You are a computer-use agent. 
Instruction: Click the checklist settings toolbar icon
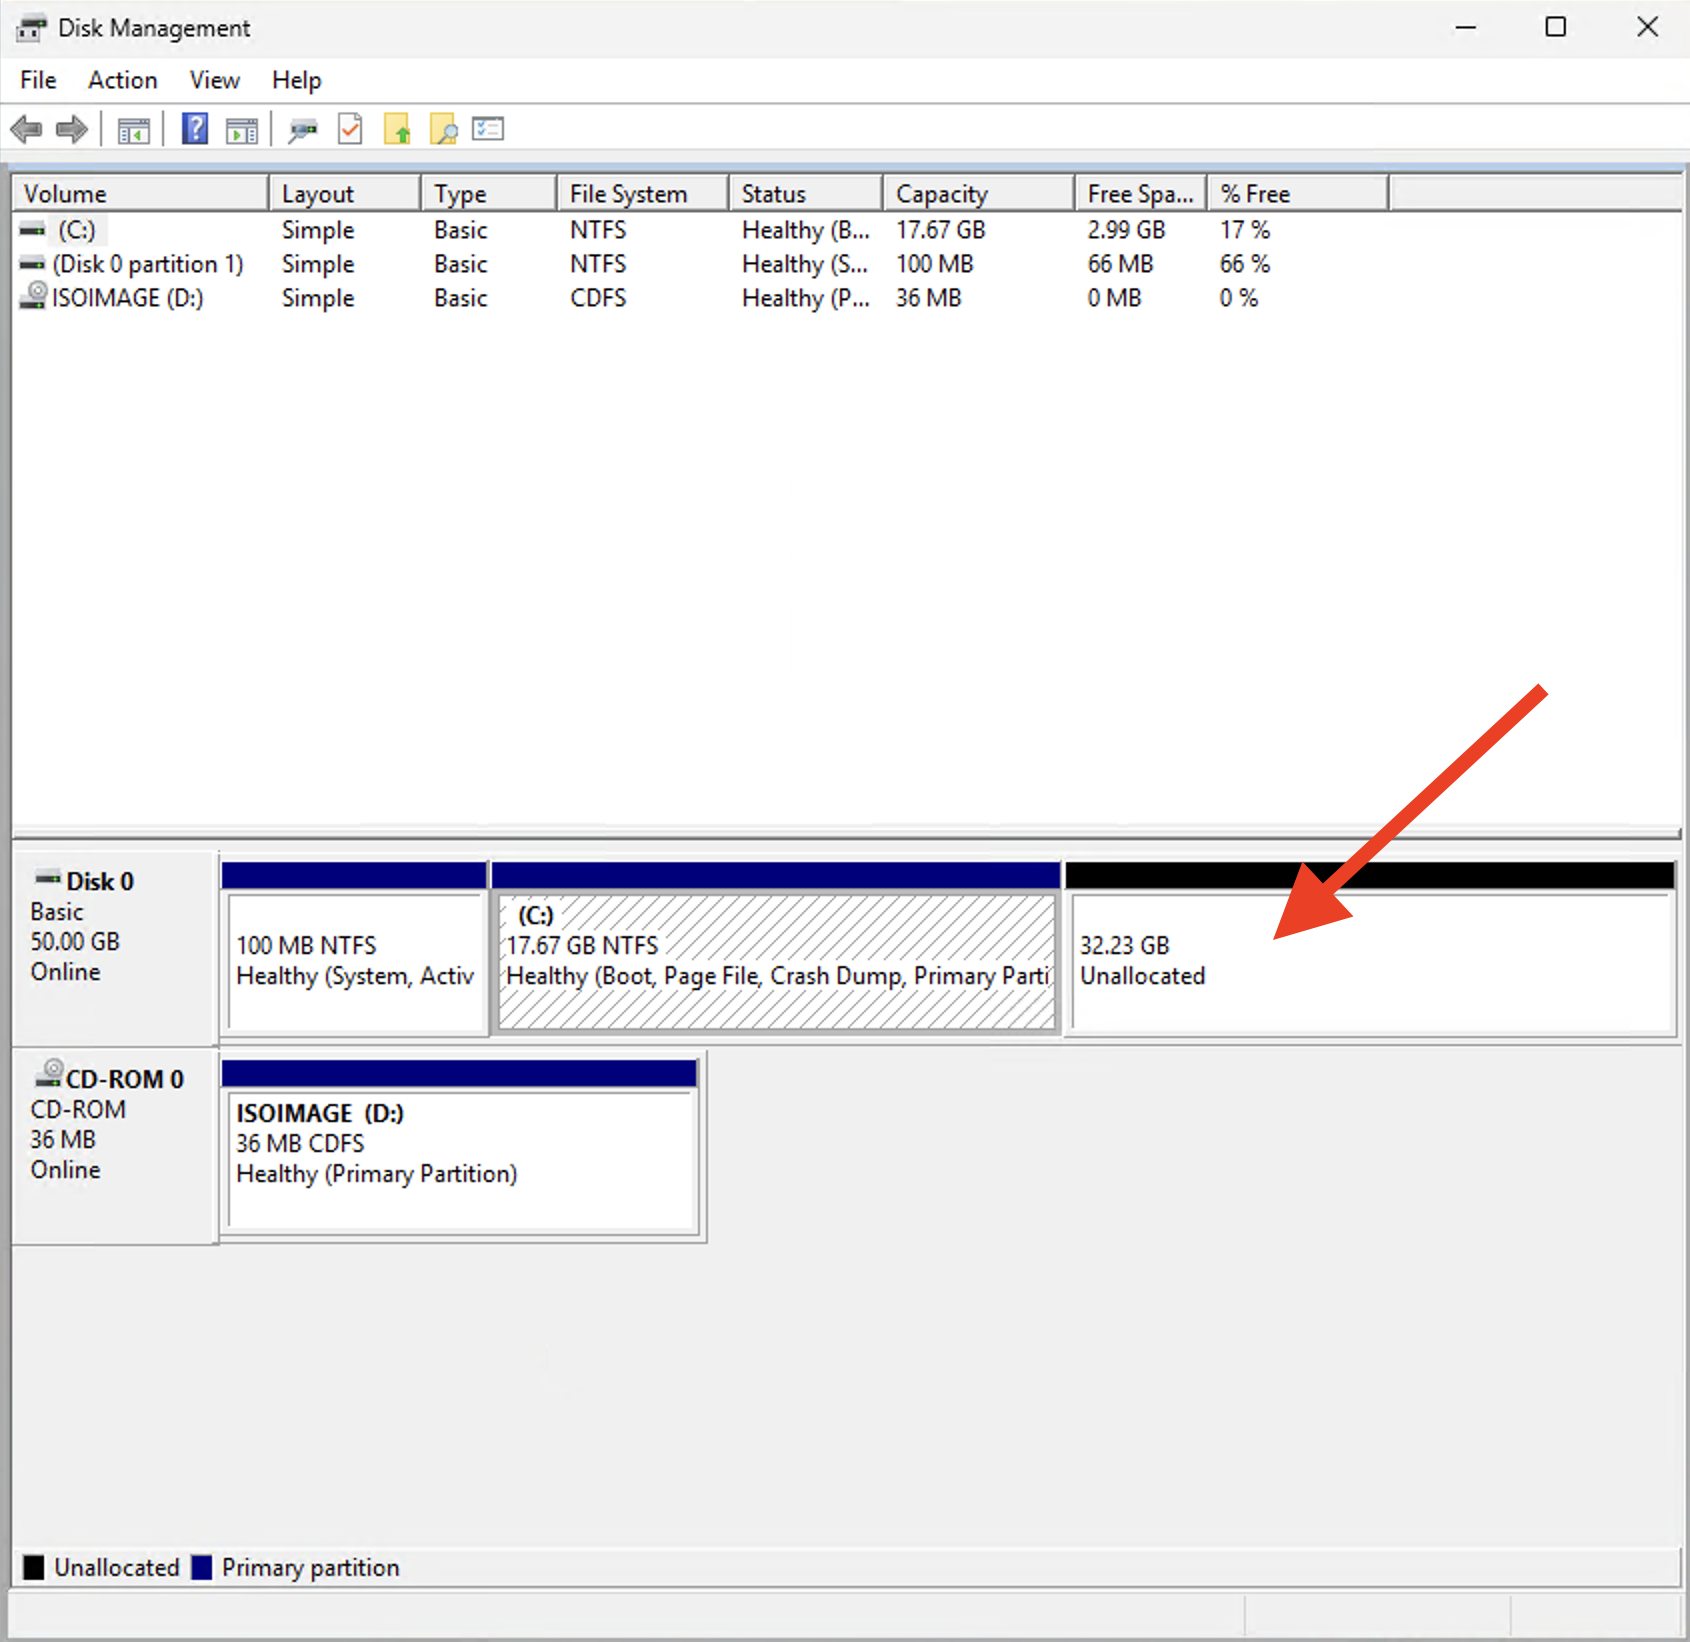(488, 129)
